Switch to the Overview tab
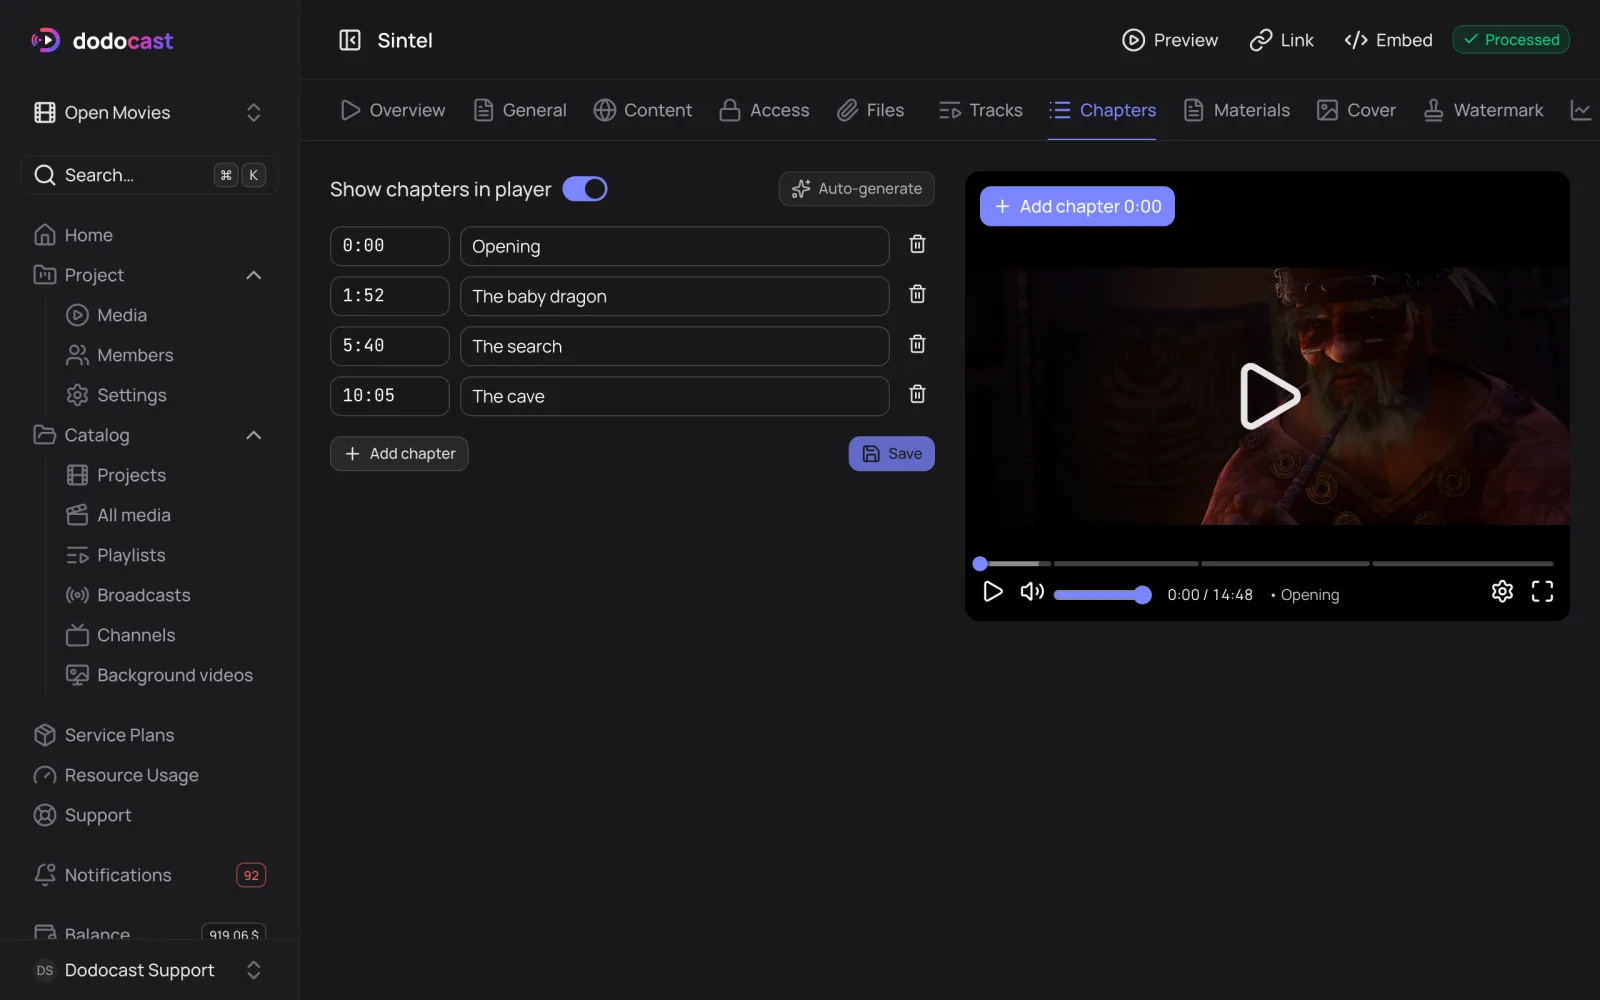The height and width of the screenshot is (1000, 1600). [x=393, y=110]
